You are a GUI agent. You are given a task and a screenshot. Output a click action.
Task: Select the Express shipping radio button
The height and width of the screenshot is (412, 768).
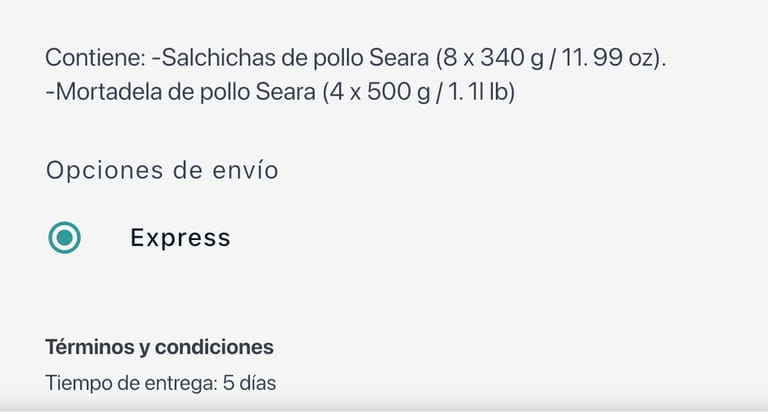(x=65, y=238)
